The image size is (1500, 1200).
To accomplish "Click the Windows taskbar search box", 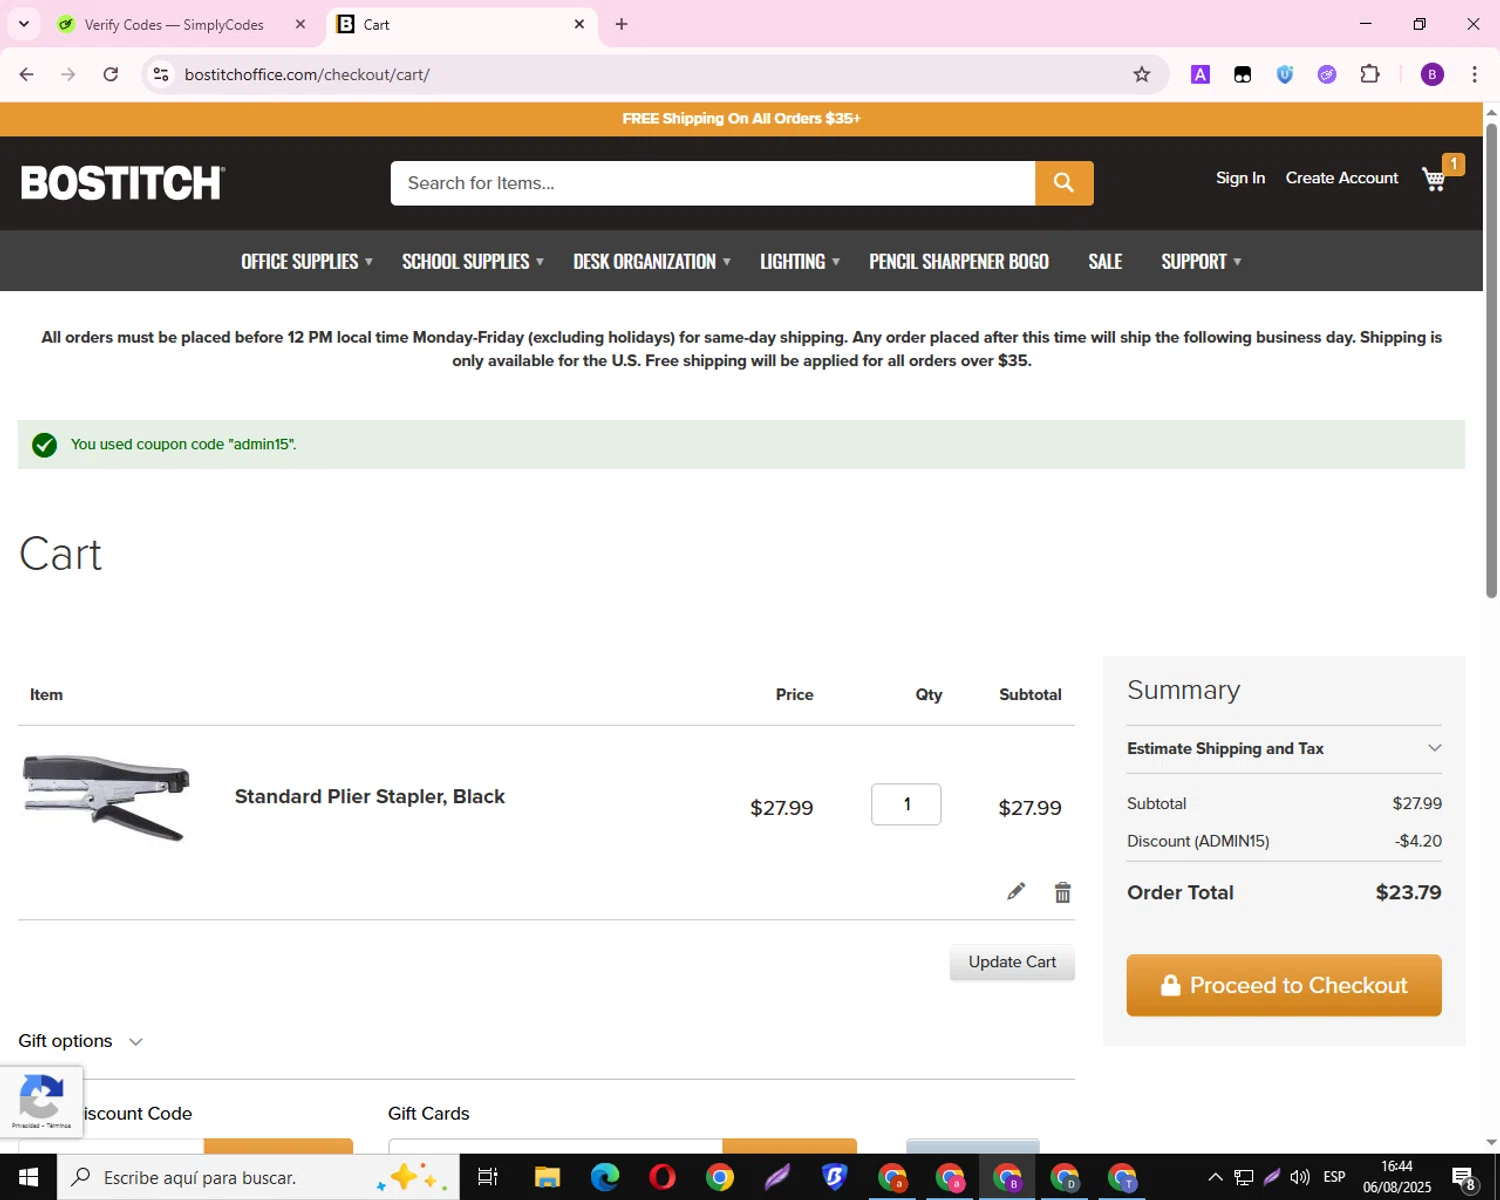I will click(x=258, y=1177).
